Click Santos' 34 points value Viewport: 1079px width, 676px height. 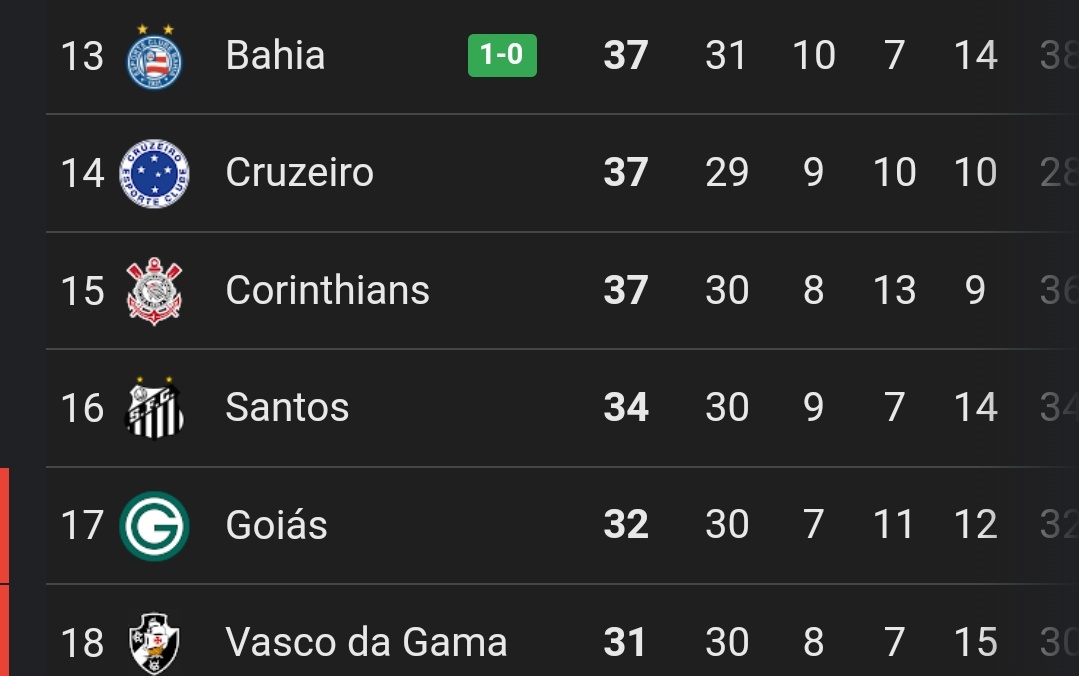pos(626,408)
